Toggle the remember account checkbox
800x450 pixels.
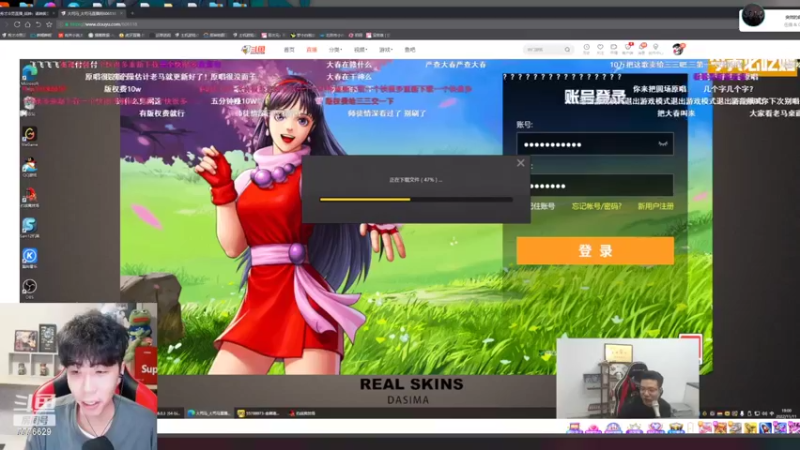(541, 206)
